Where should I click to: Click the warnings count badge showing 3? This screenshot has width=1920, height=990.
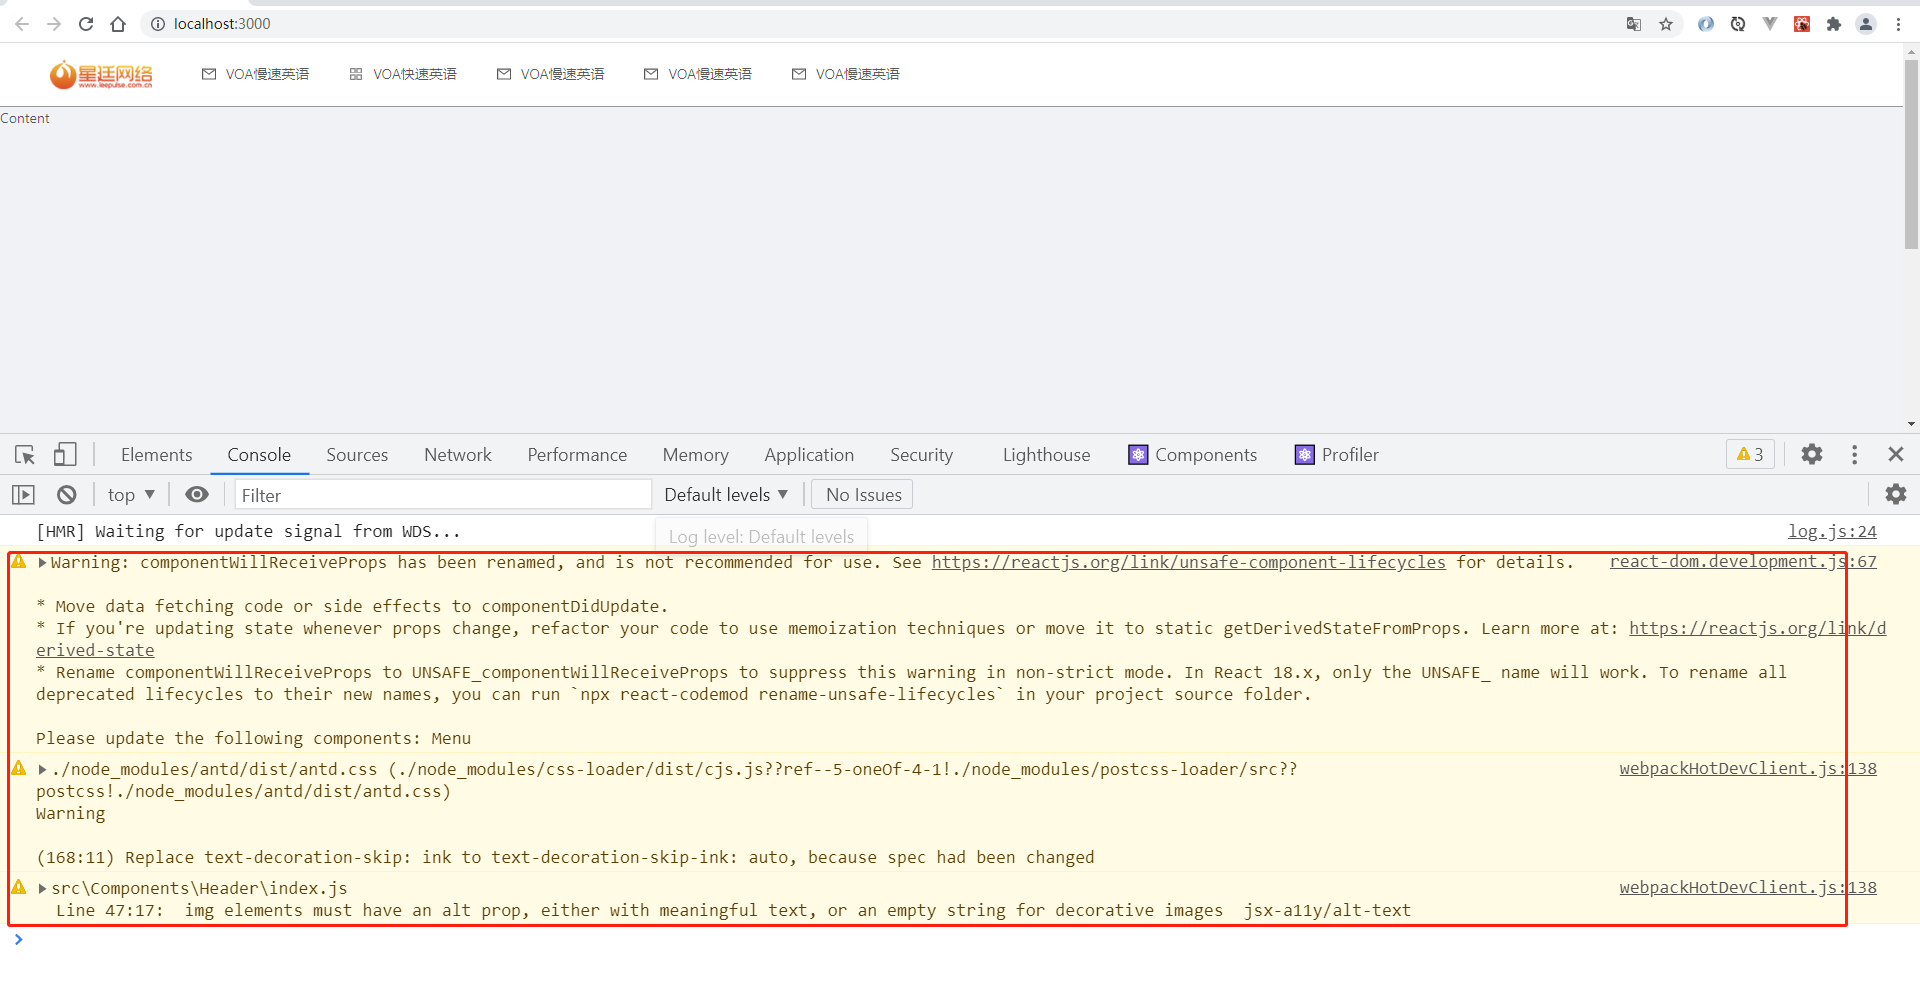click(1750, 455)
